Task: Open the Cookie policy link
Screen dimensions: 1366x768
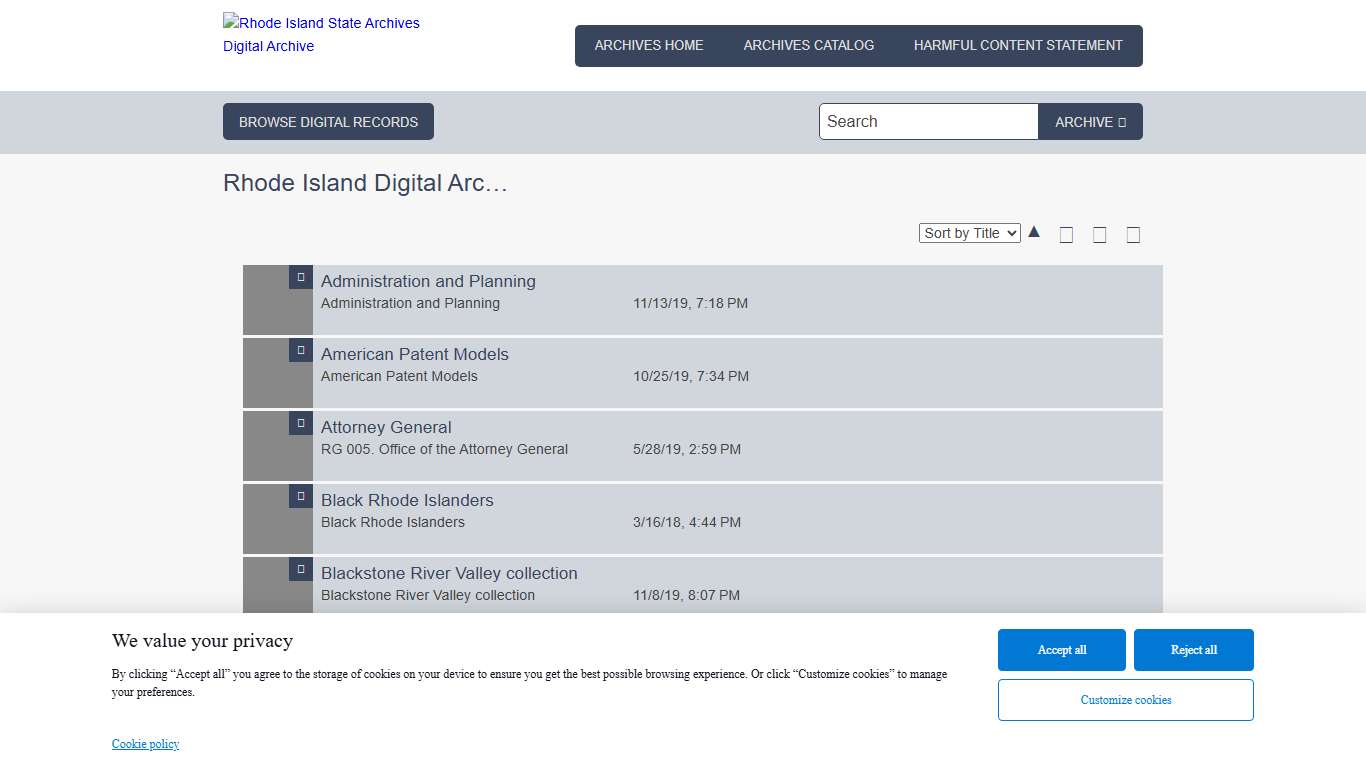Action: (x=145, y=743)
